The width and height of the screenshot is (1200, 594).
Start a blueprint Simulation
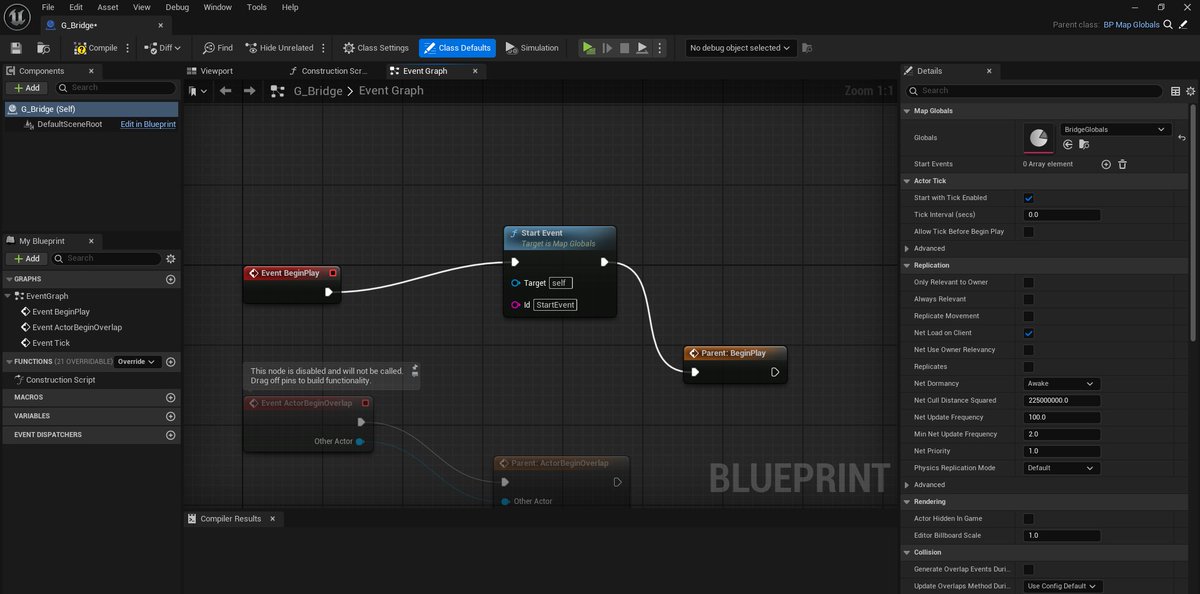[x=532, y=47]
